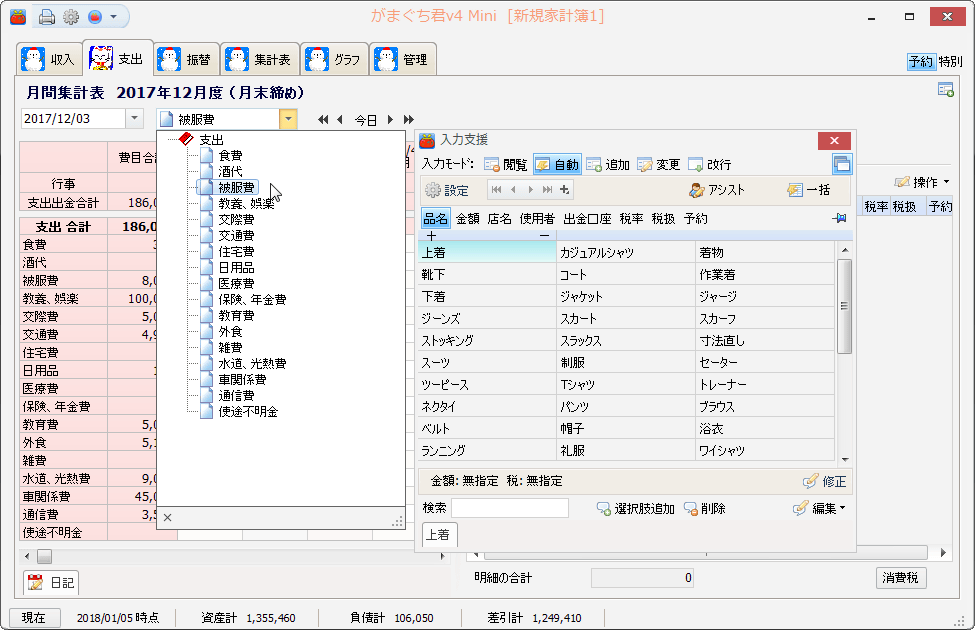Open the 集計表 tab
Viewport: 975px width, 630px height.
click(260, 59)
